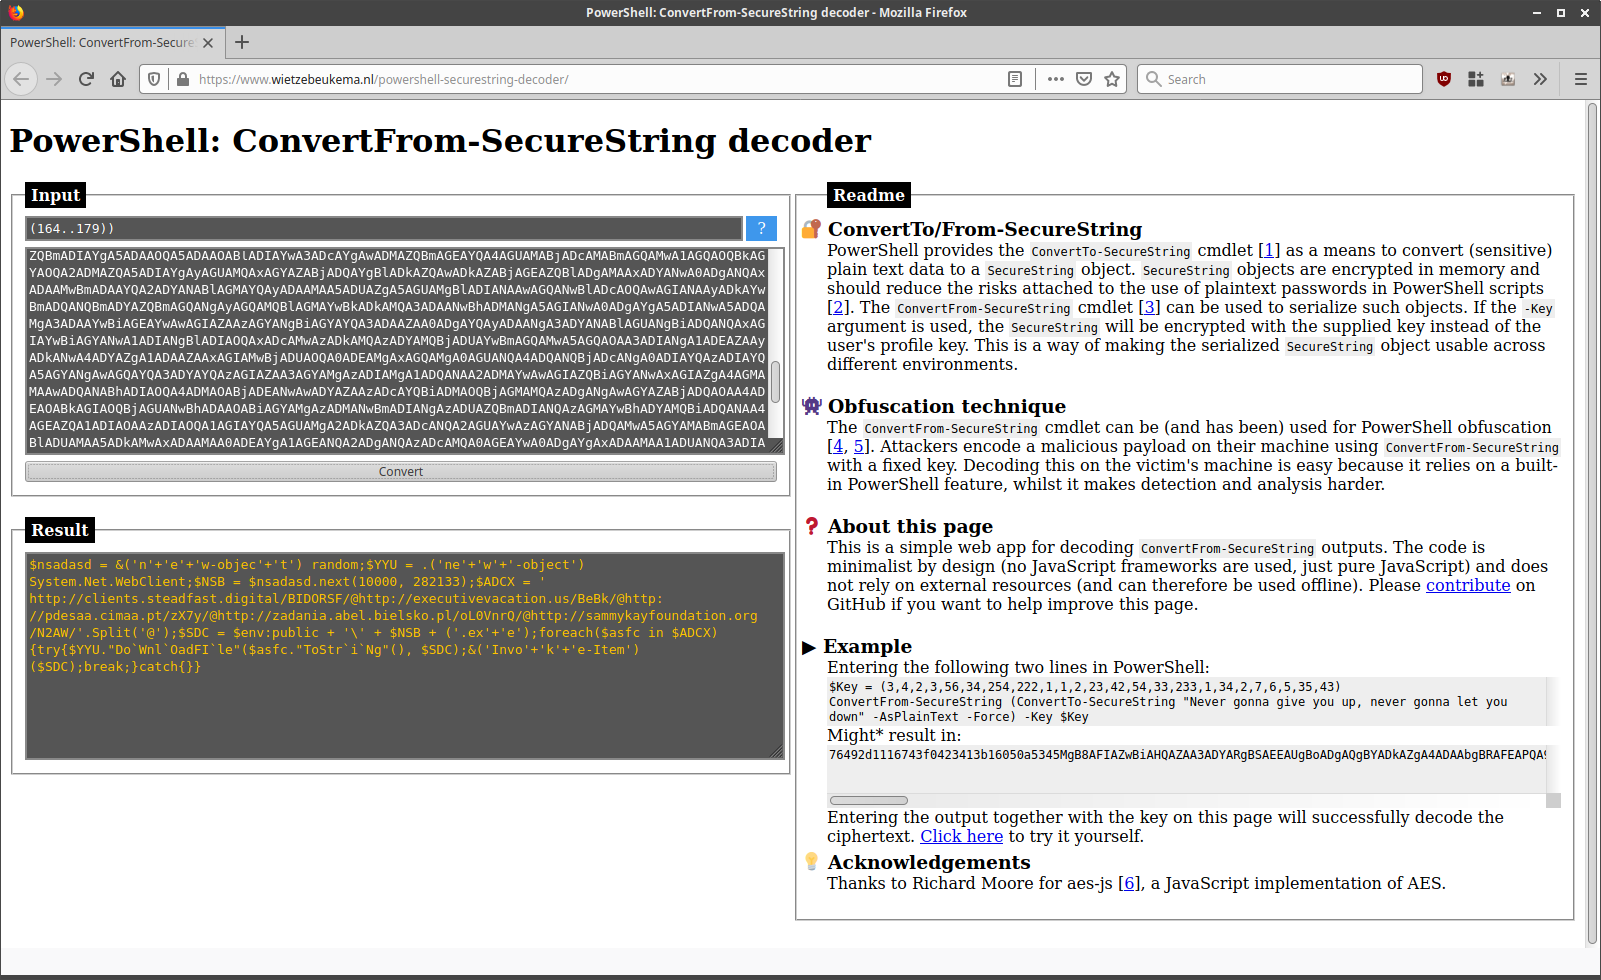
Task: Click the Convert button
Action: pyautogui.click(x=401, y=472)
